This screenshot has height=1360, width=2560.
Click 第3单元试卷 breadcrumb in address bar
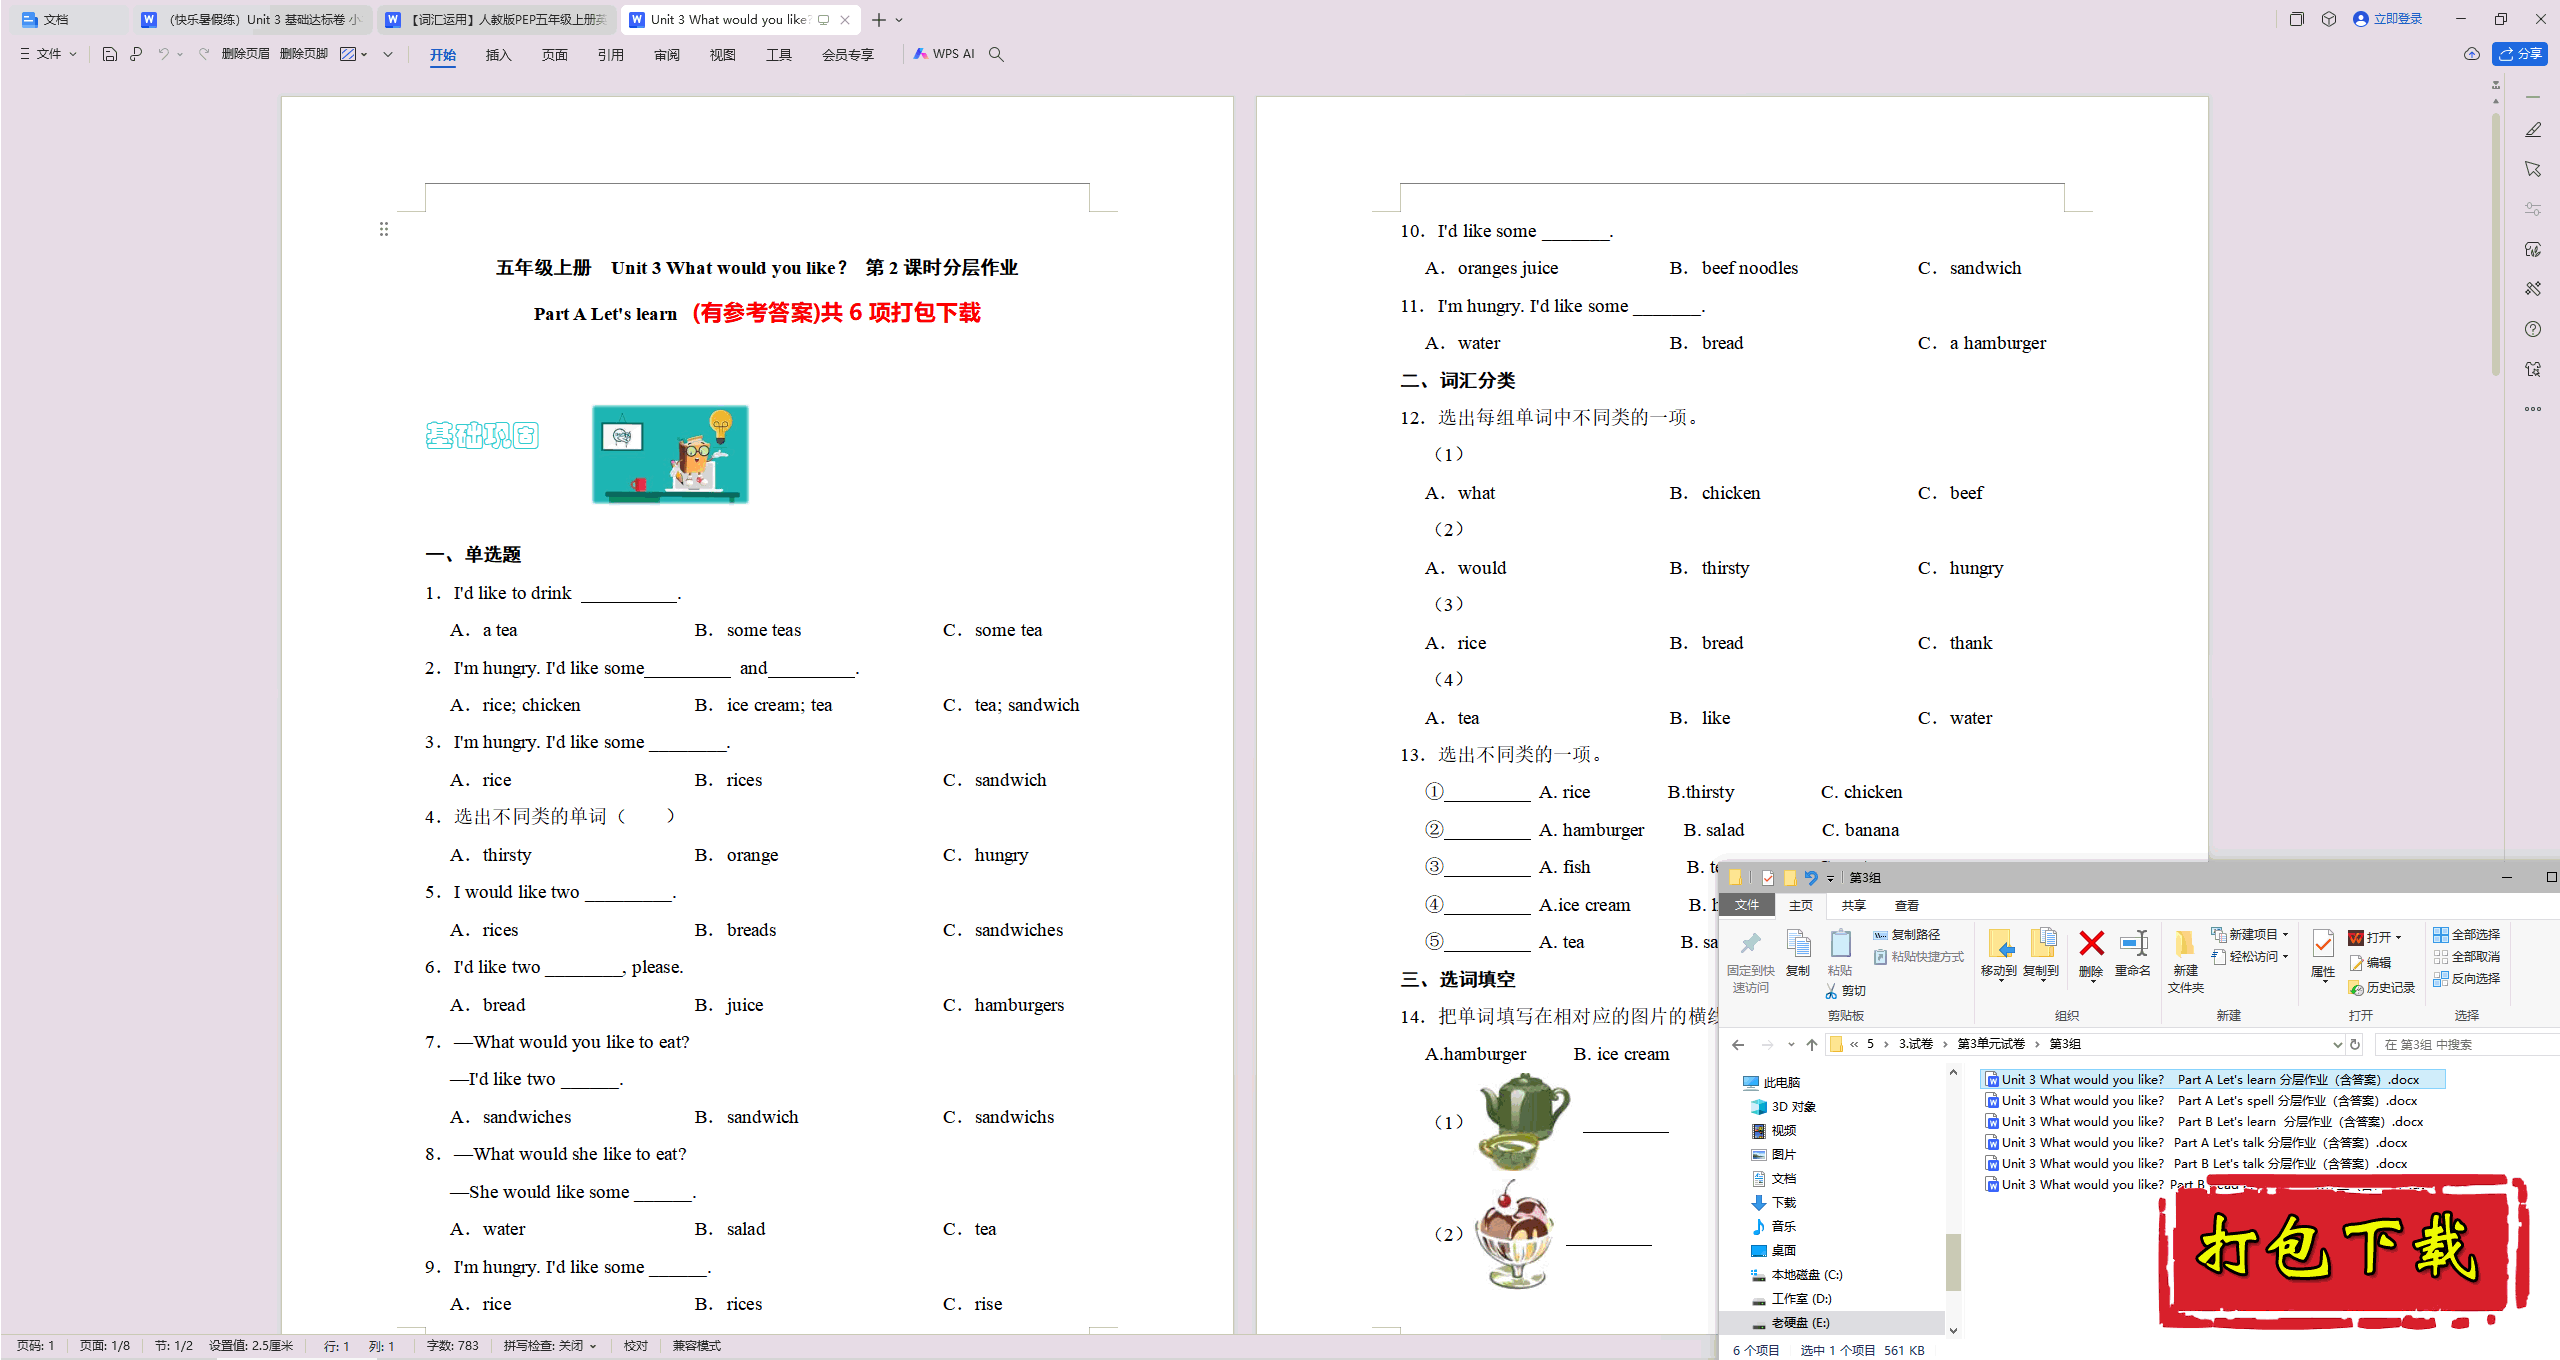tap(1990, 1044)
